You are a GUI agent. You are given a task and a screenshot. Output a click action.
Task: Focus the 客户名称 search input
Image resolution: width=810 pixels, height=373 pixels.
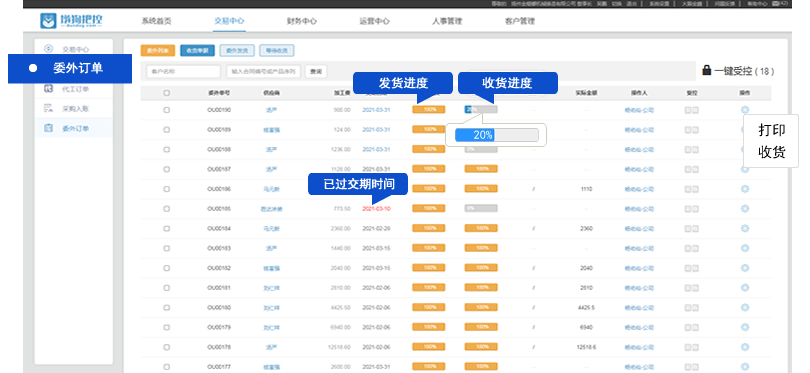click(183, 71)
